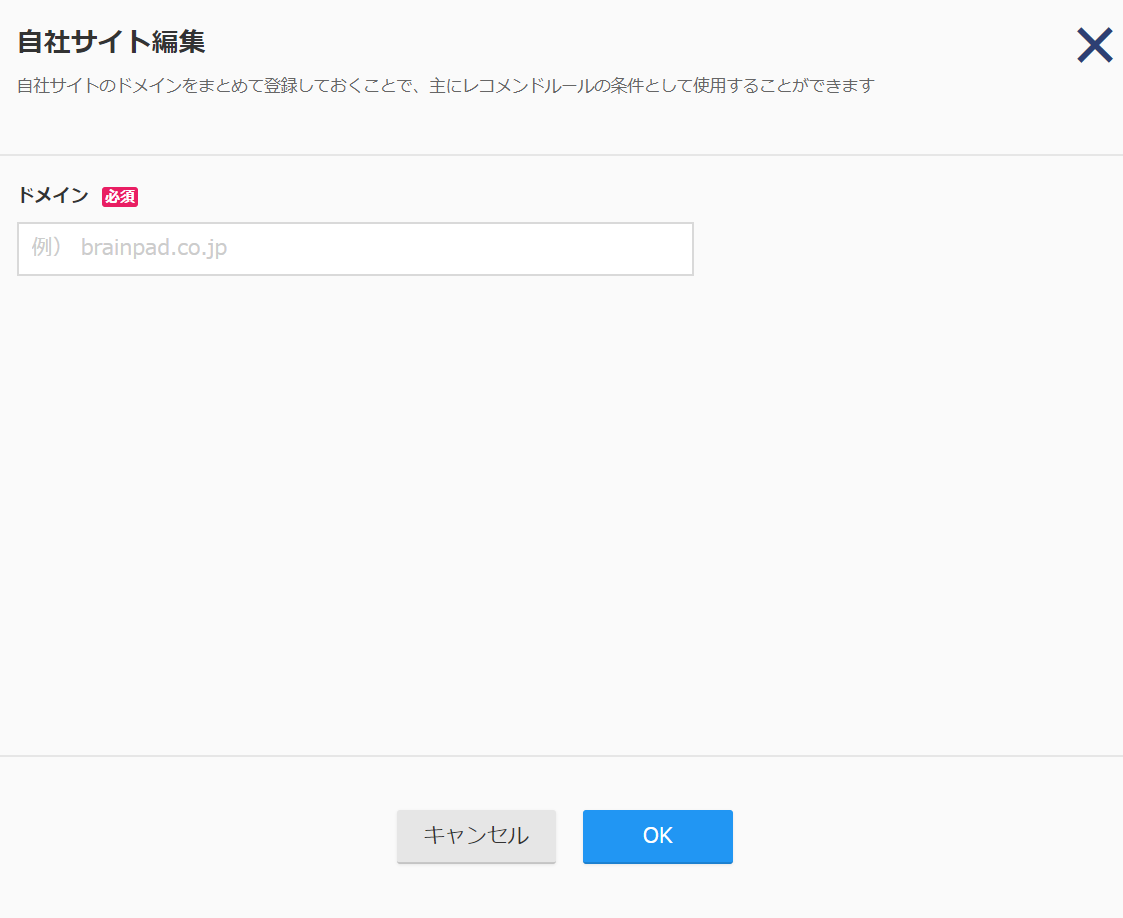Click the description text about レコメンドルール

point(445,86)
